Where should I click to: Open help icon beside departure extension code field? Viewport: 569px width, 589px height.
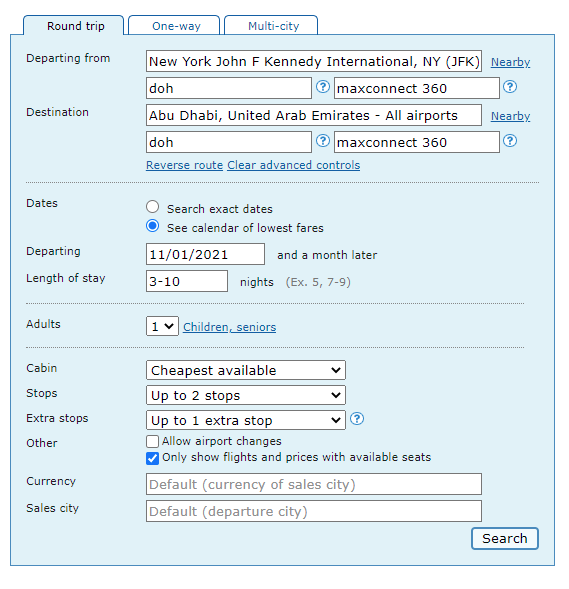point(510,87)
